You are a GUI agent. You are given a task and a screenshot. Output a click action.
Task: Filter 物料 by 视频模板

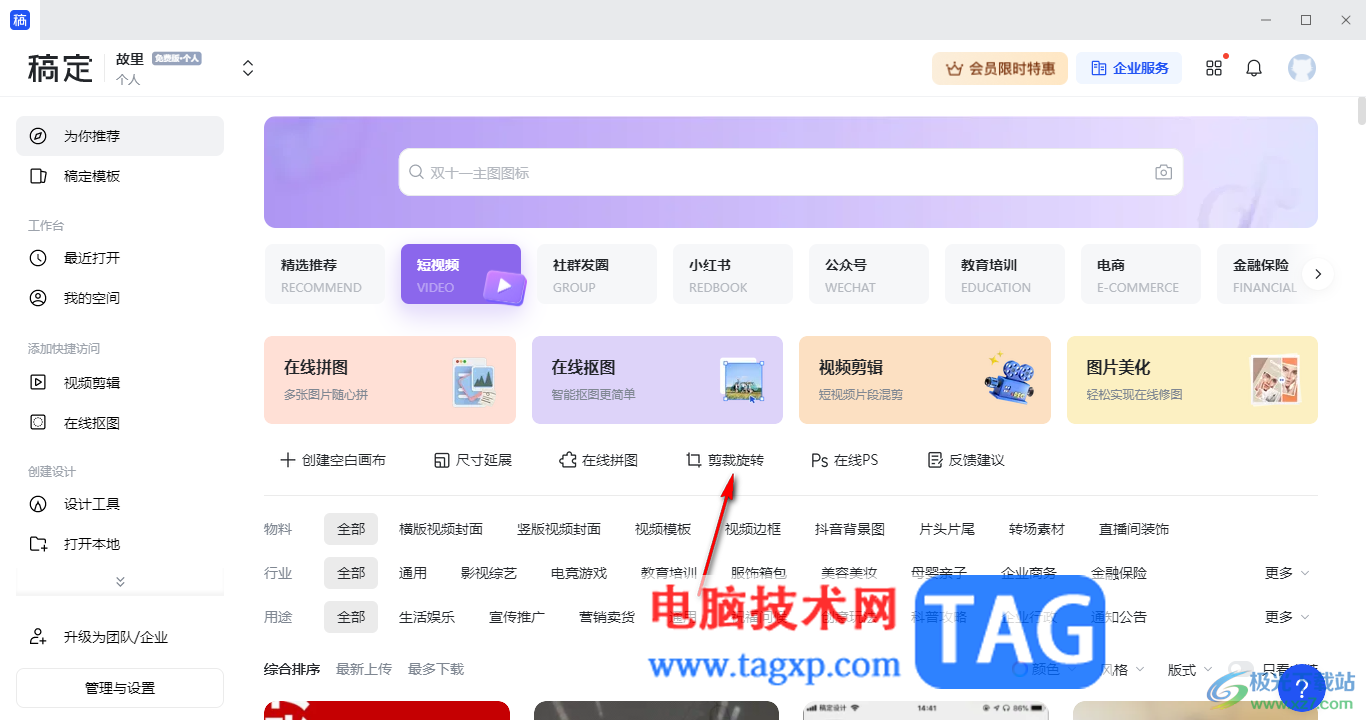[663, 529]
